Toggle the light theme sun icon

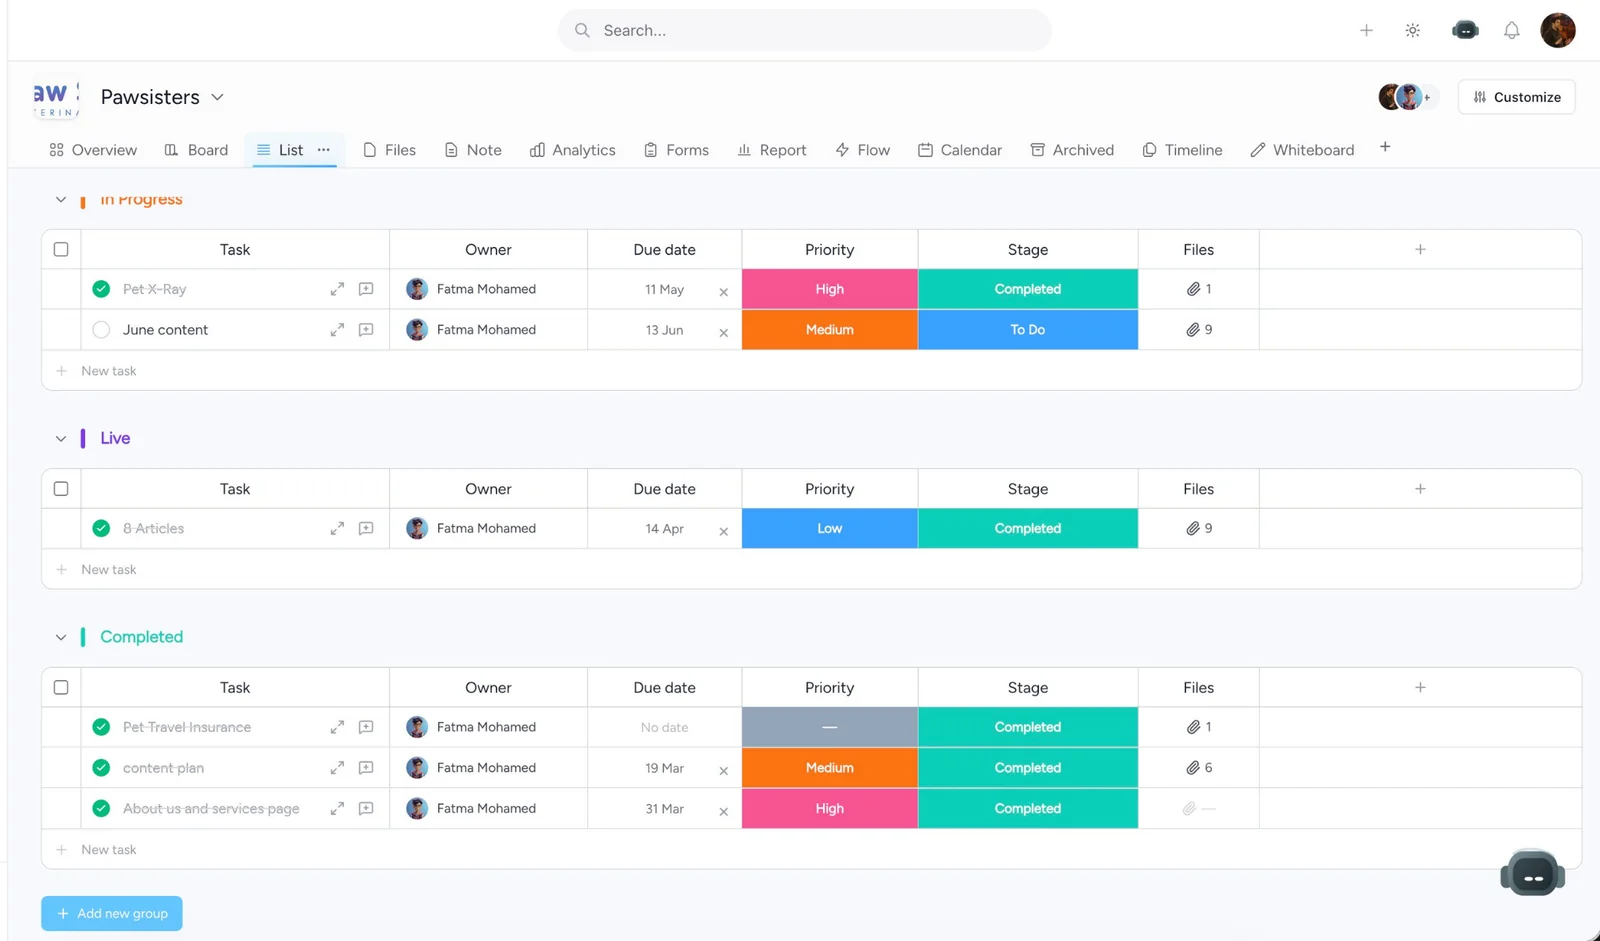(1413, 30)
